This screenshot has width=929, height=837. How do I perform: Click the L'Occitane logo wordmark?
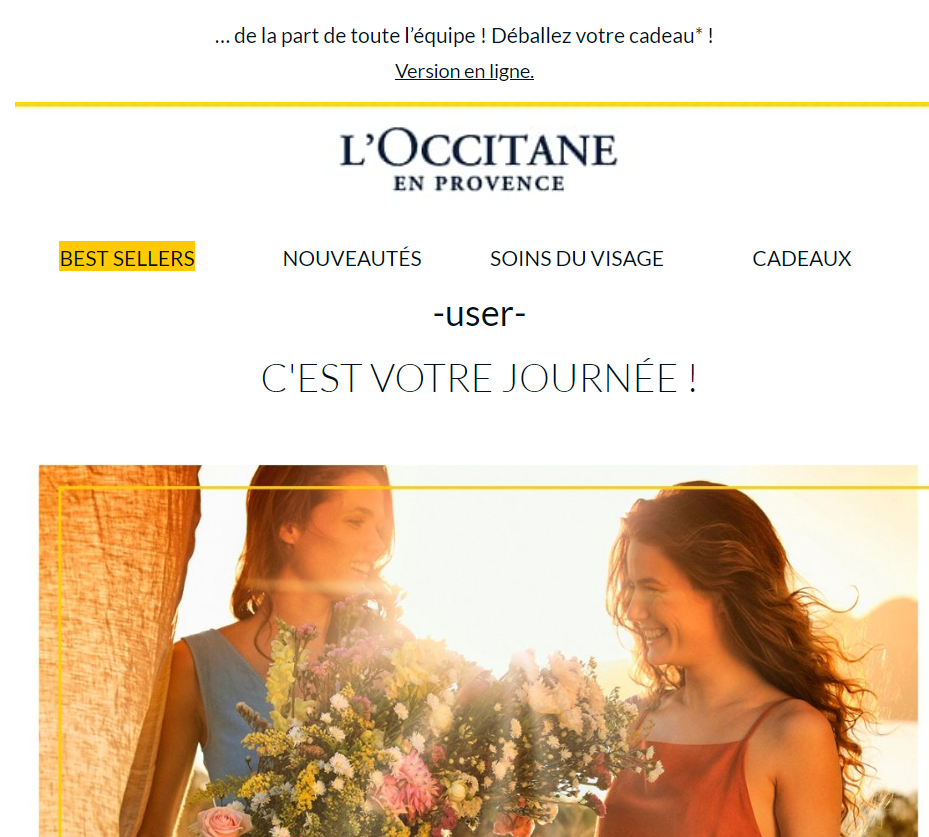(478, 148)
